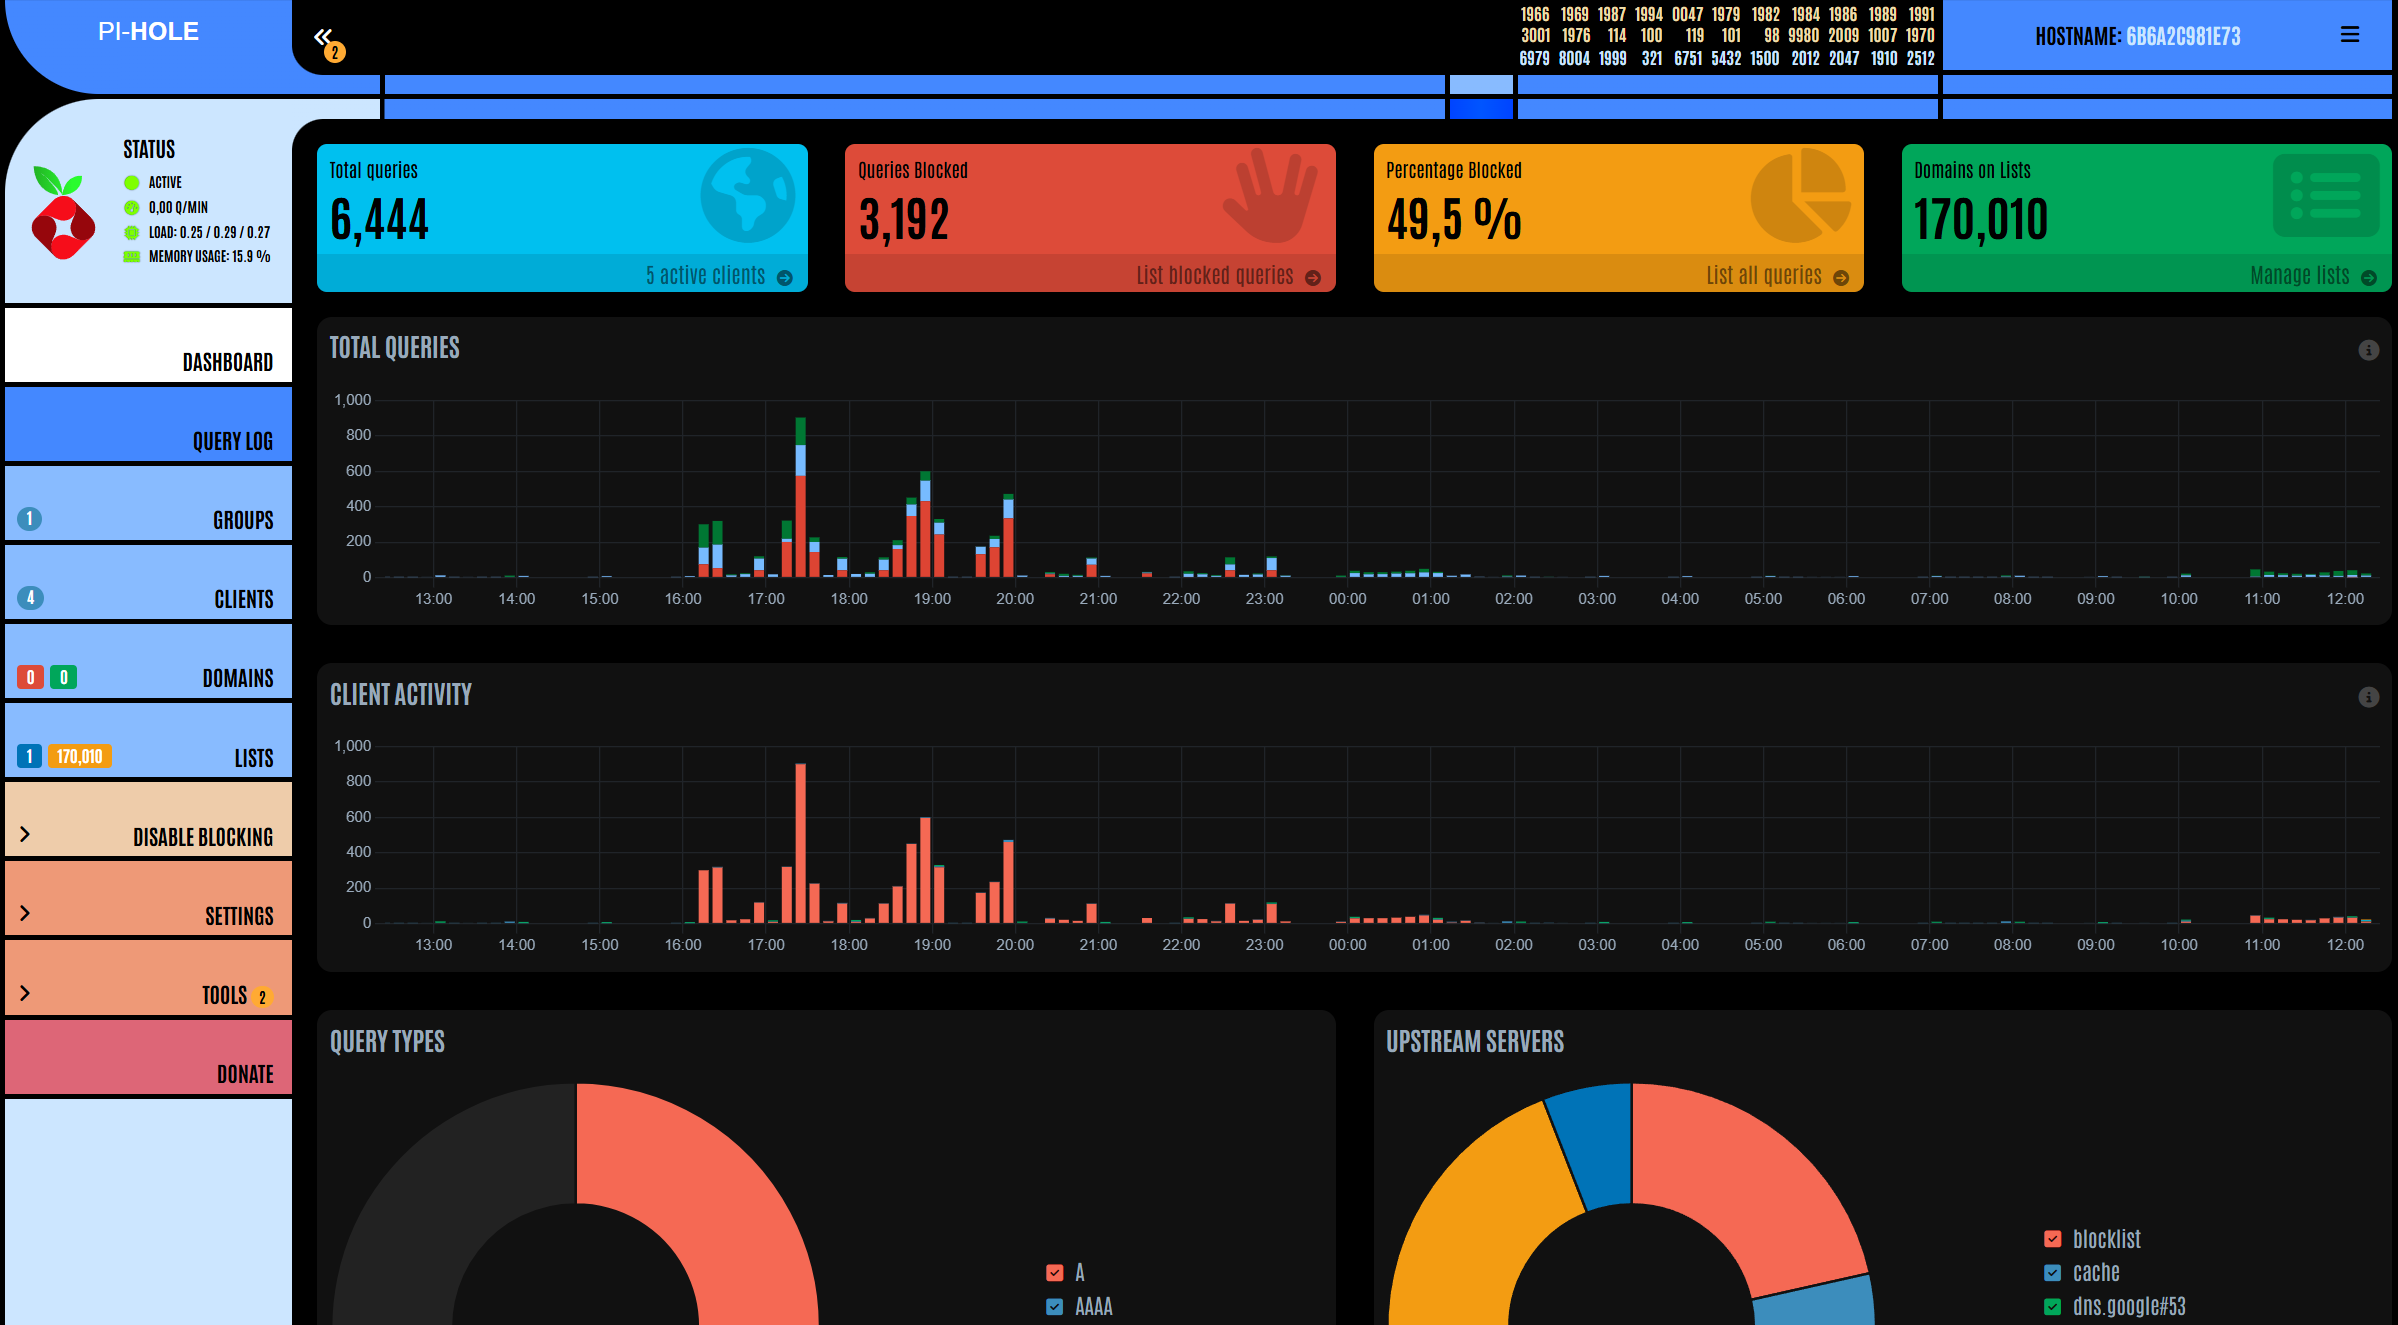Viewport: 2398px width, 1325px height.
Task: Click the tallest bar in Client Activity chart
Action: click(800, 843)
